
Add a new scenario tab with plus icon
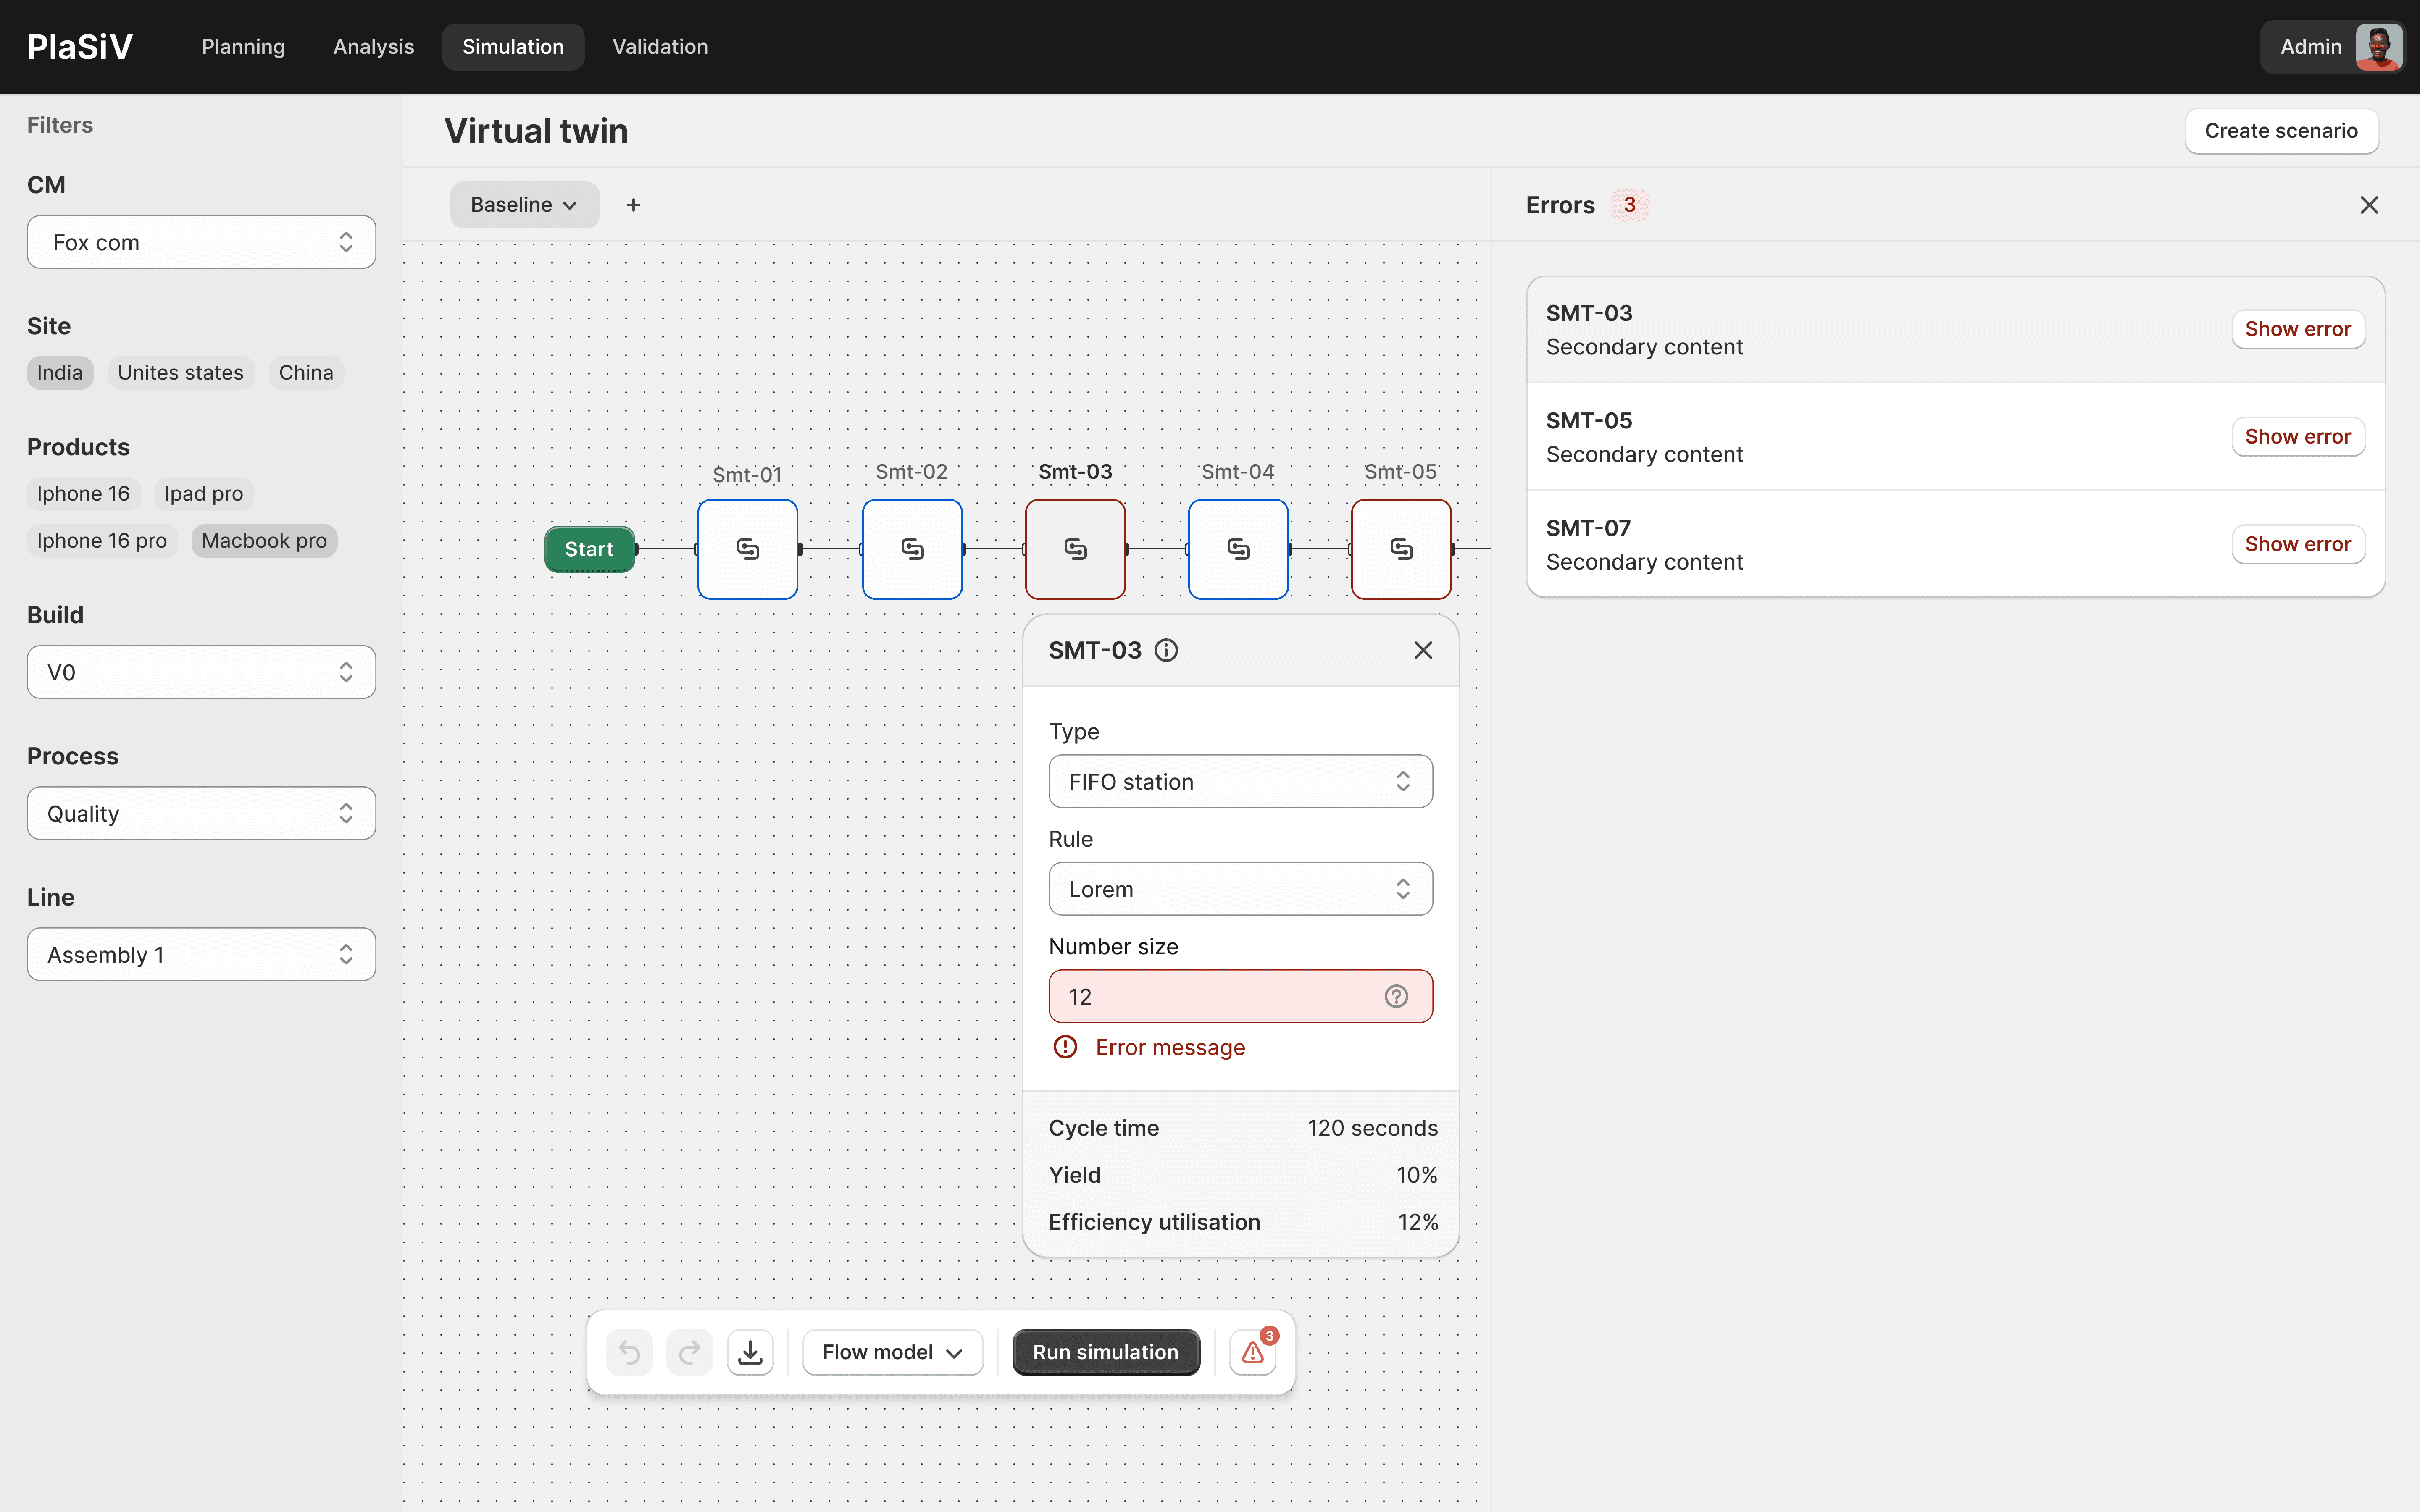tap(633, 205)
